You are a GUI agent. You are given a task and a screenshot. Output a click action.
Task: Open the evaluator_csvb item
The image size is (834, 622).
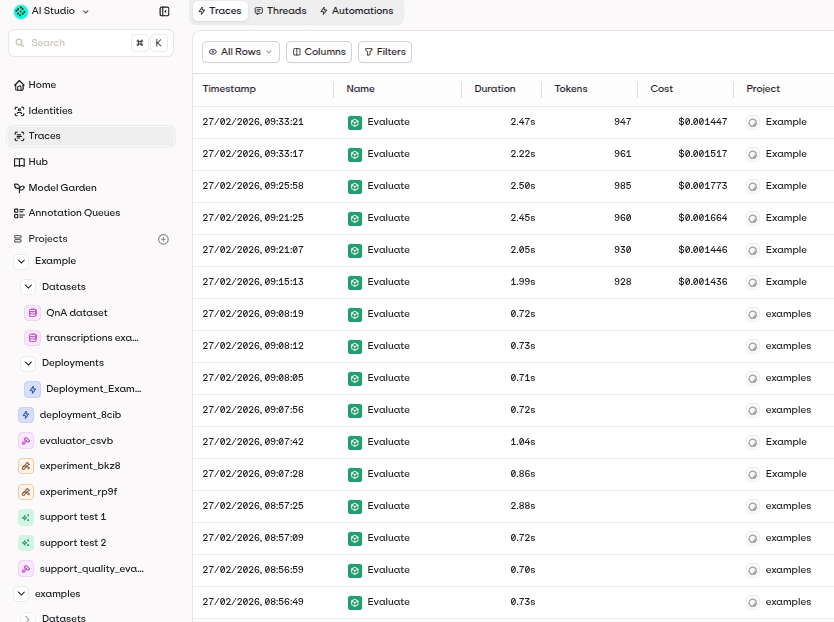click(x=75, y=440)
